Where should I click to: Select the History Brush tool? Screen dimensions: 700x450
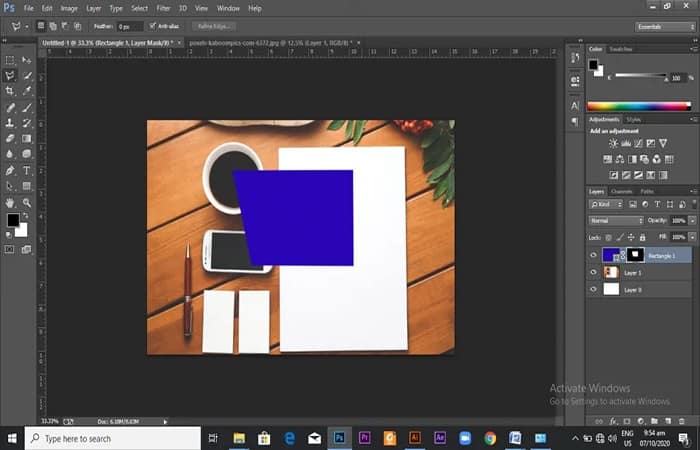[x=27, y=123]
